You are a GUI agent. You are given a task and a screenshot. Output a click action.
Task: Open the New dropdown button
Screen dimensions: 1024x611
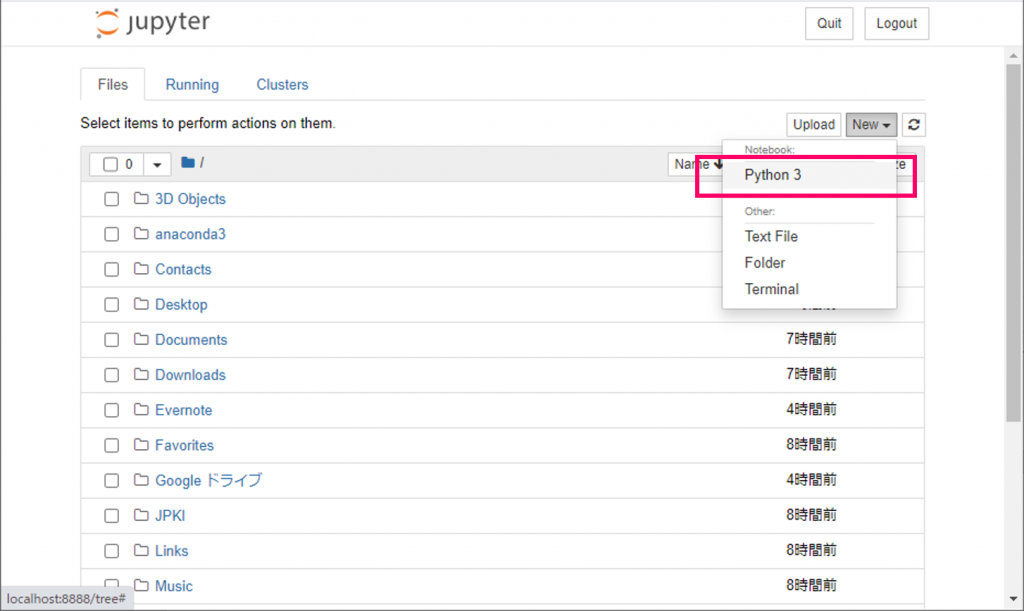click(x=872, y=125)
